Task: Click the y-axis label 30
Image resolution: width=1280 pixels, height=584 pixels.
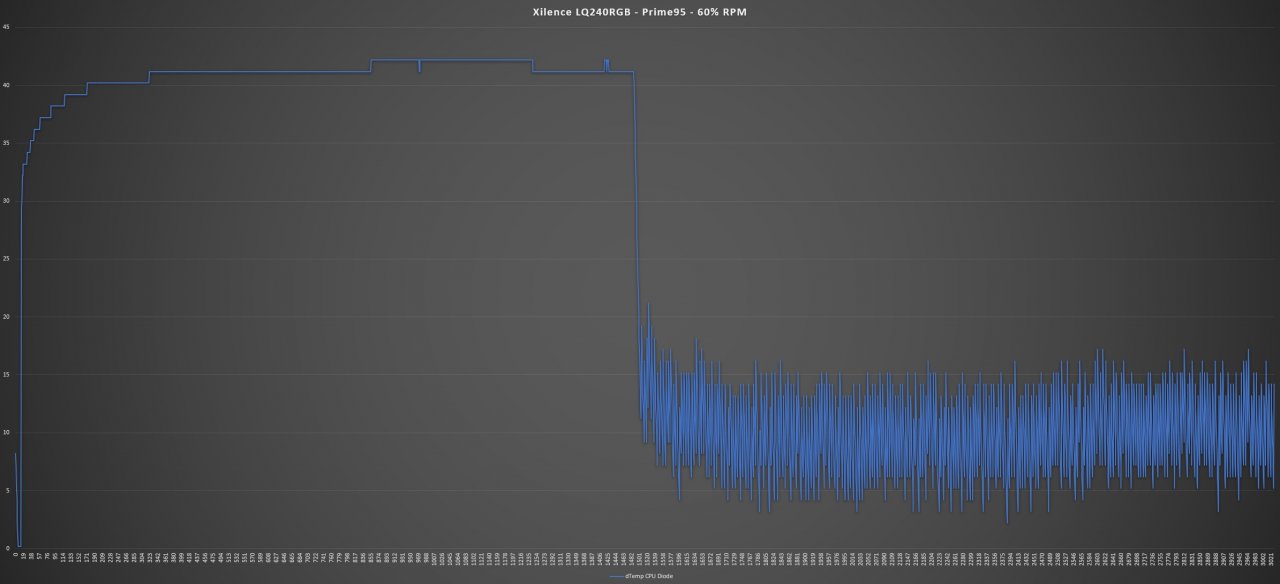Action: point(7,201)
